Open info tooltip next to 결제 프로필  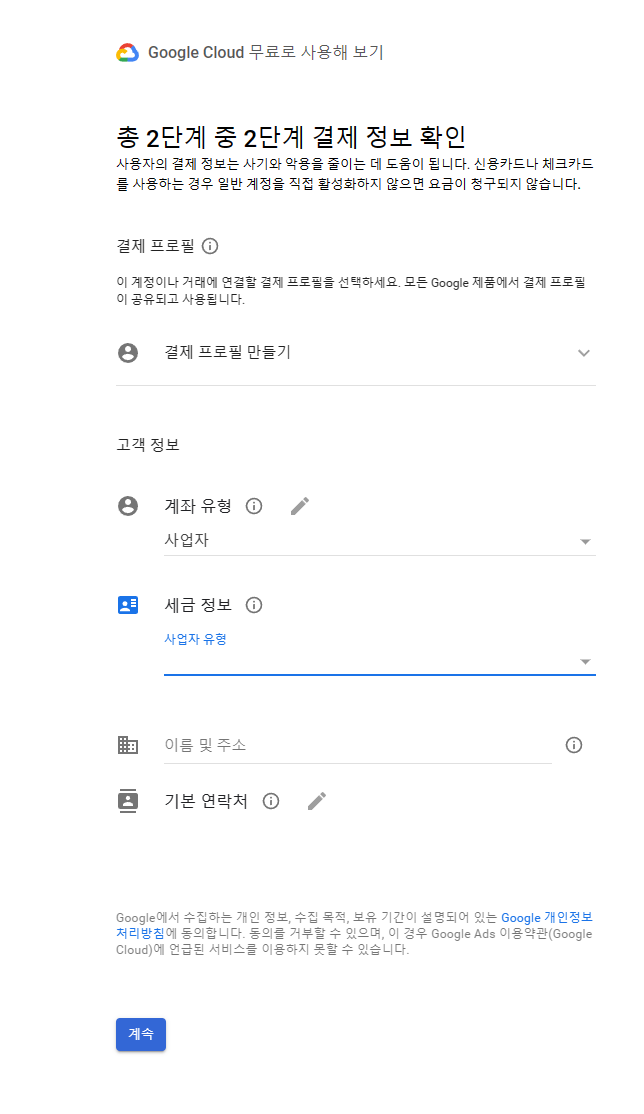(210, 247)
